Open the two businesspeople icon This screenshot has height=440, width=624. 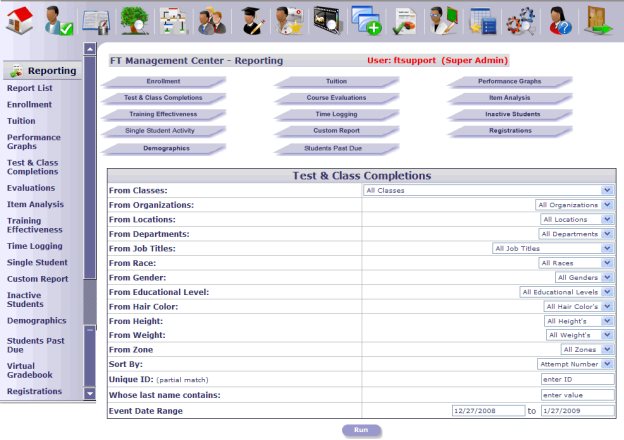(212, 21)
